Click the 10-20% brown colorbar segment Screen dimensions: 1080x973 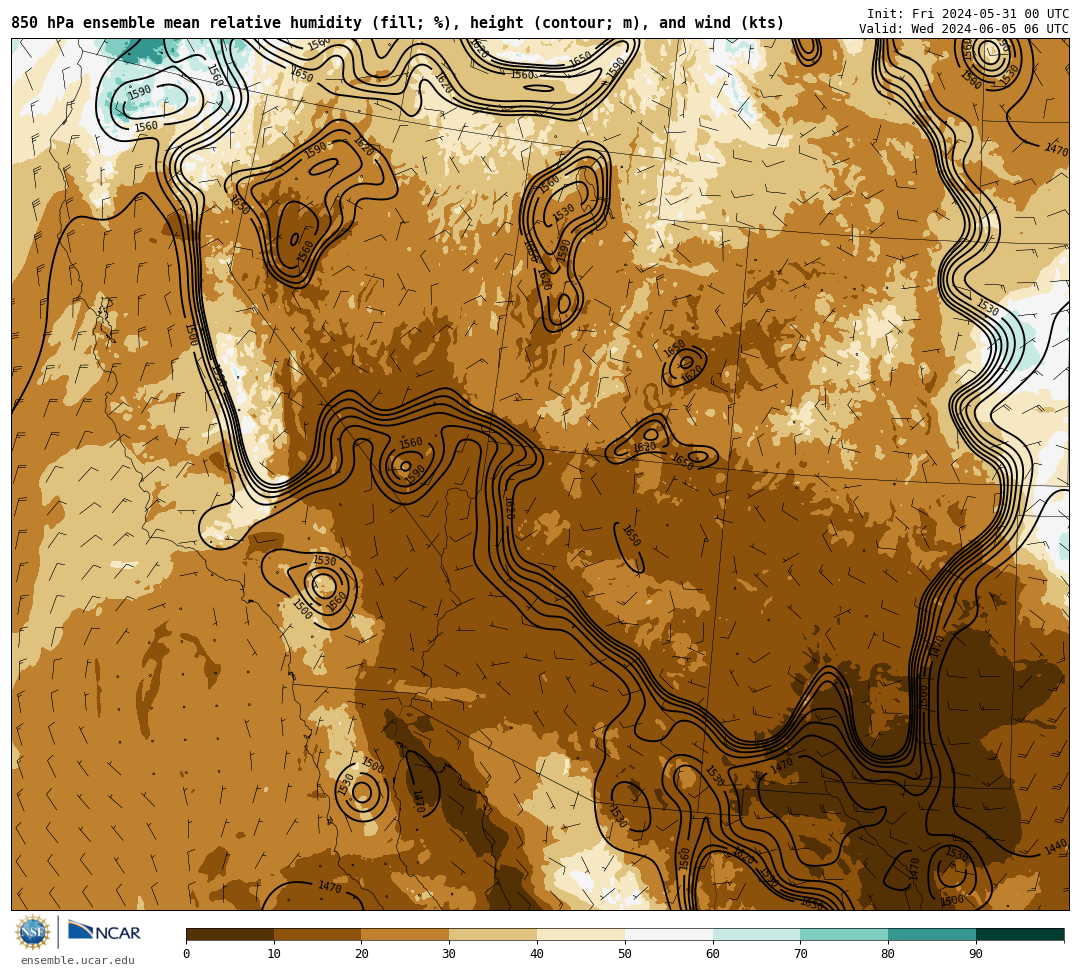318,934
